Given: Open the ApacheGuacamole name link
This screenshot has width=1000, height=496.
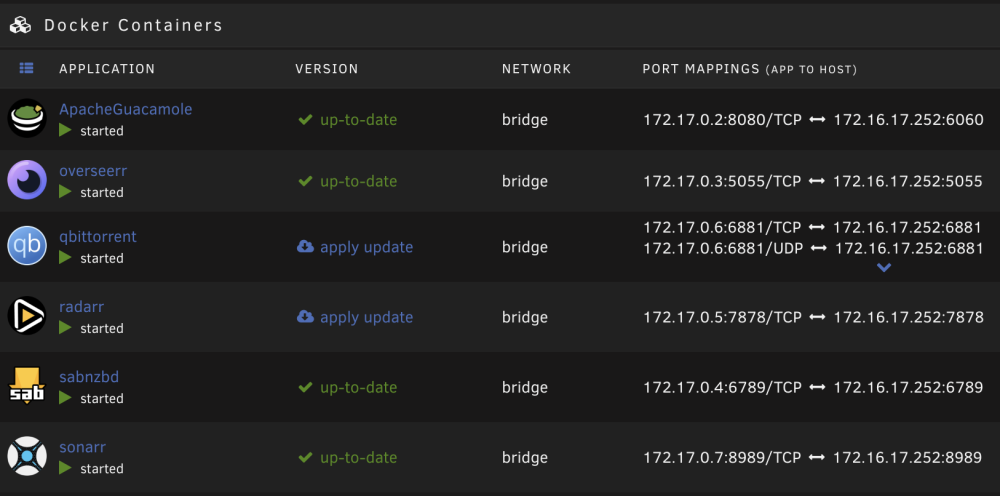Looking at the screenshot, I should (x=126, y=110).
